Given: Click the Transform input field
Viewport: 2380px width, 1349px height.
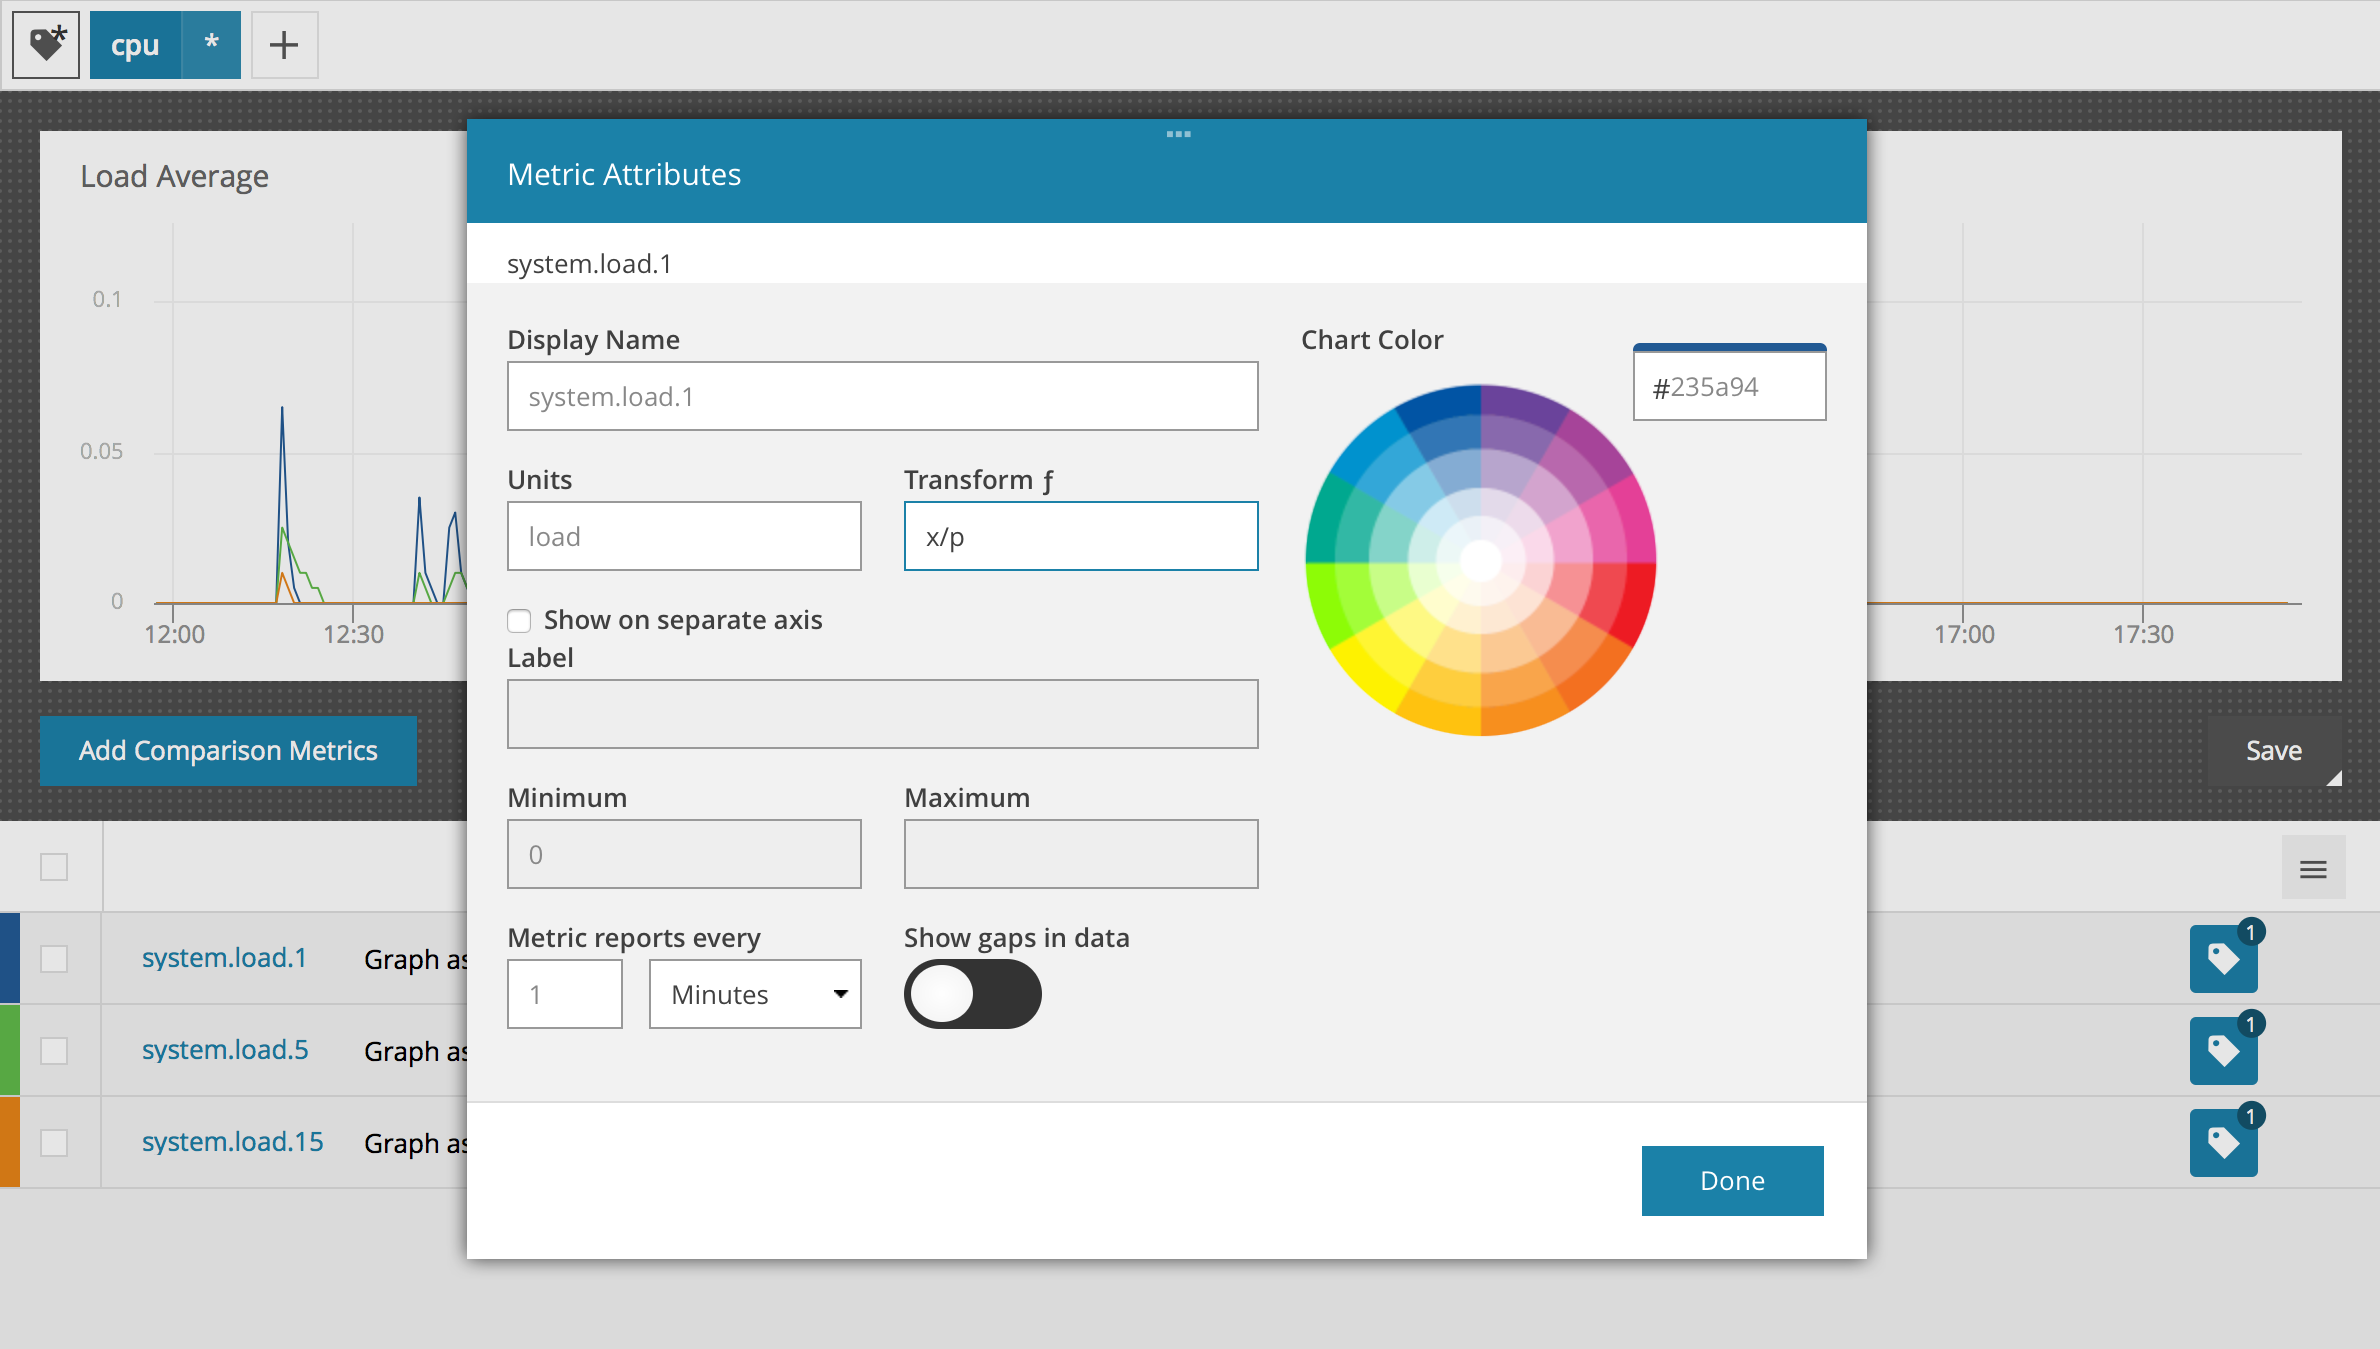Looking at the screenshot, I should pos(1081,537).
